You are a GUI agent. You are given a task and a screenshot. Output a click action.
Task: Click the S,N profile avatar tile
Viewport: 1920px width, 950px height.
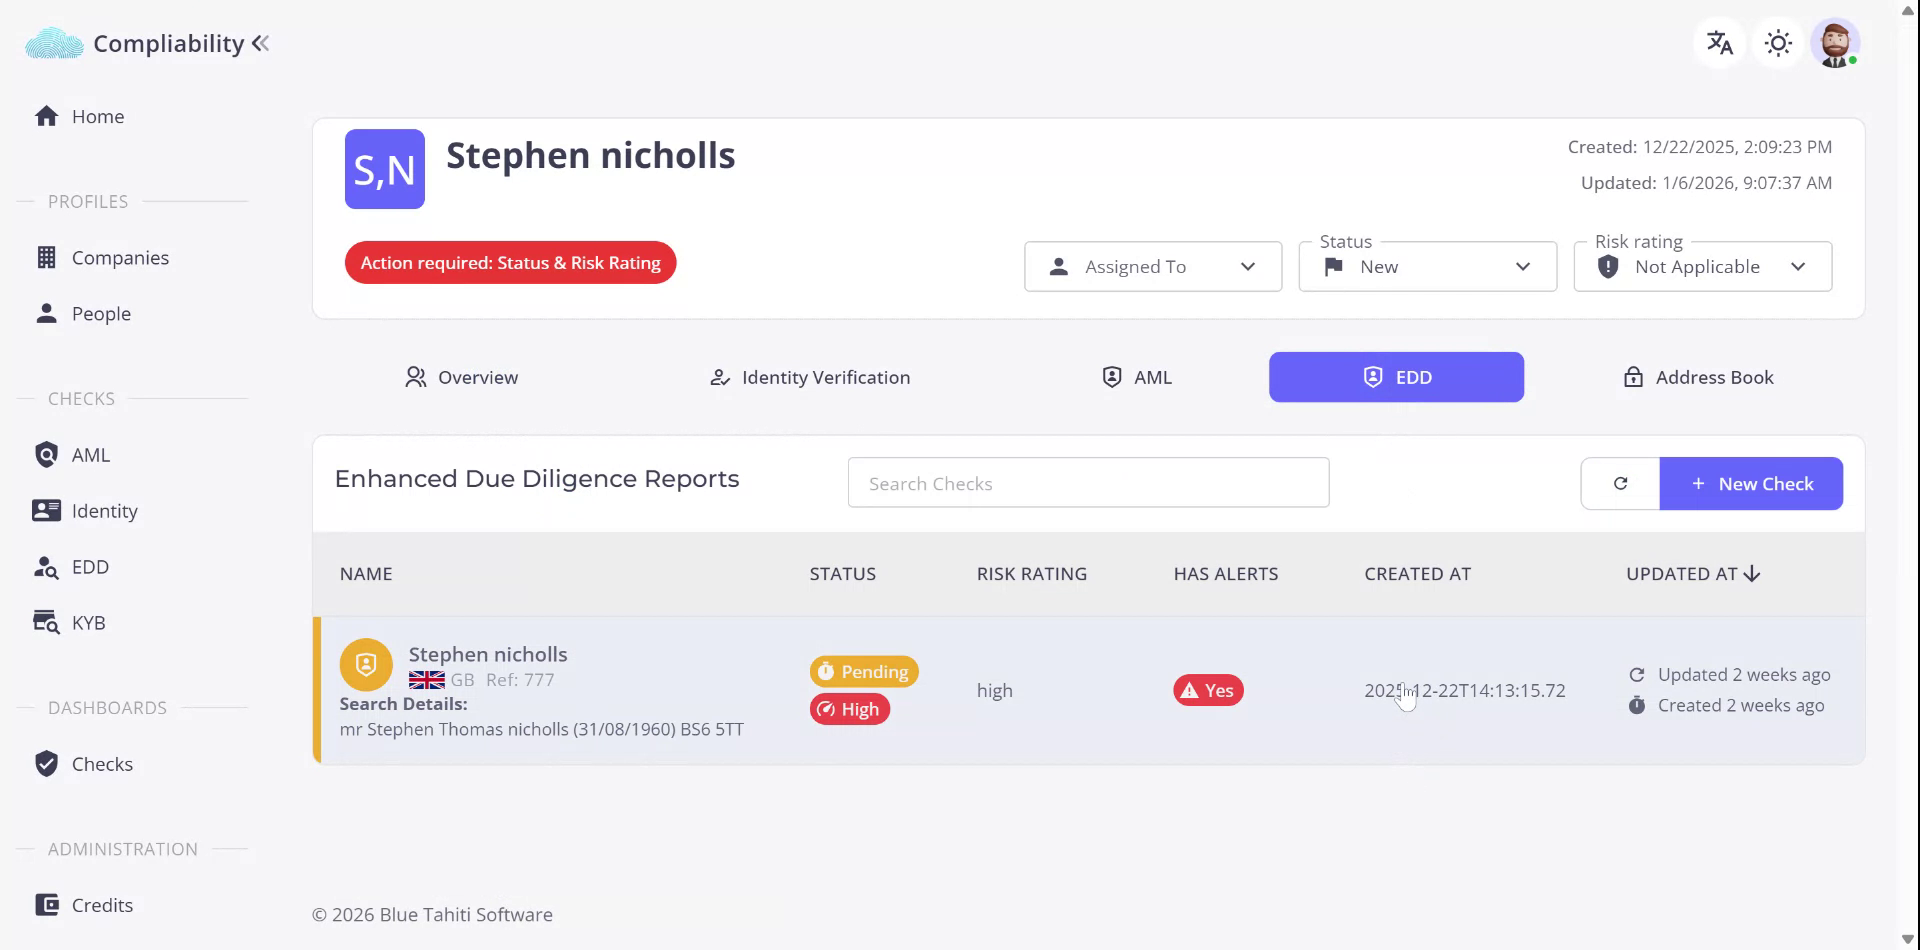point(385,169)
